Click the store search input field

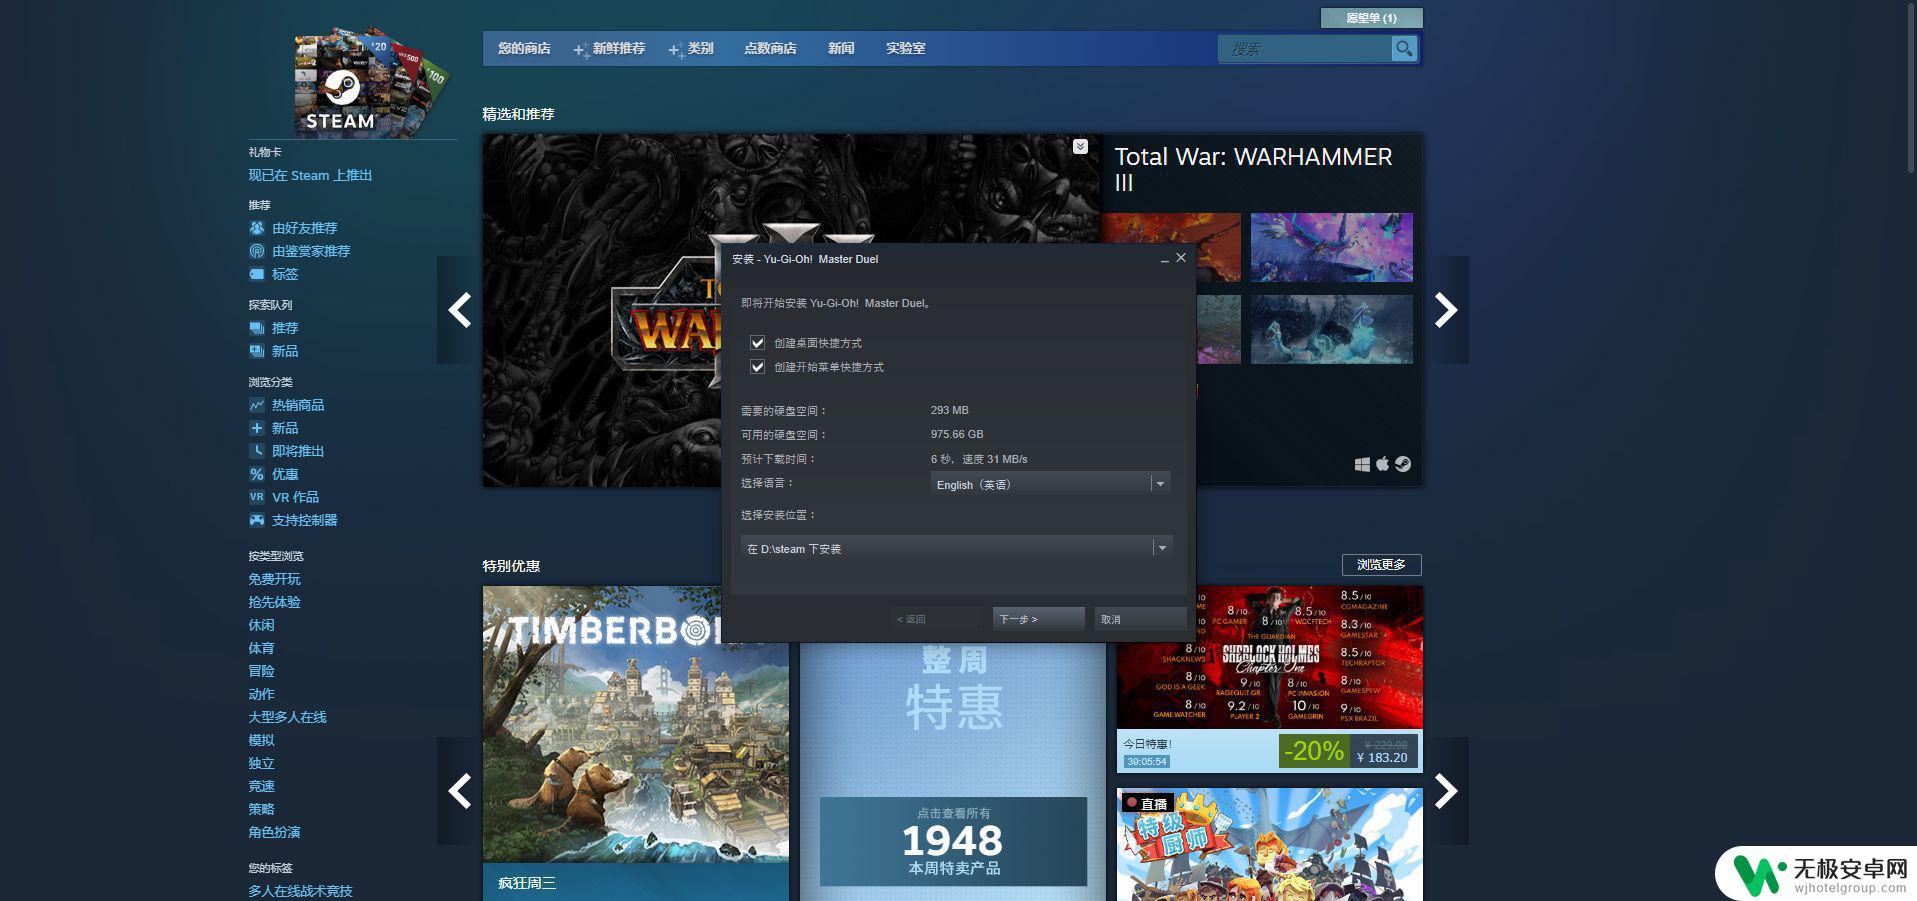tap(1305, 48)
